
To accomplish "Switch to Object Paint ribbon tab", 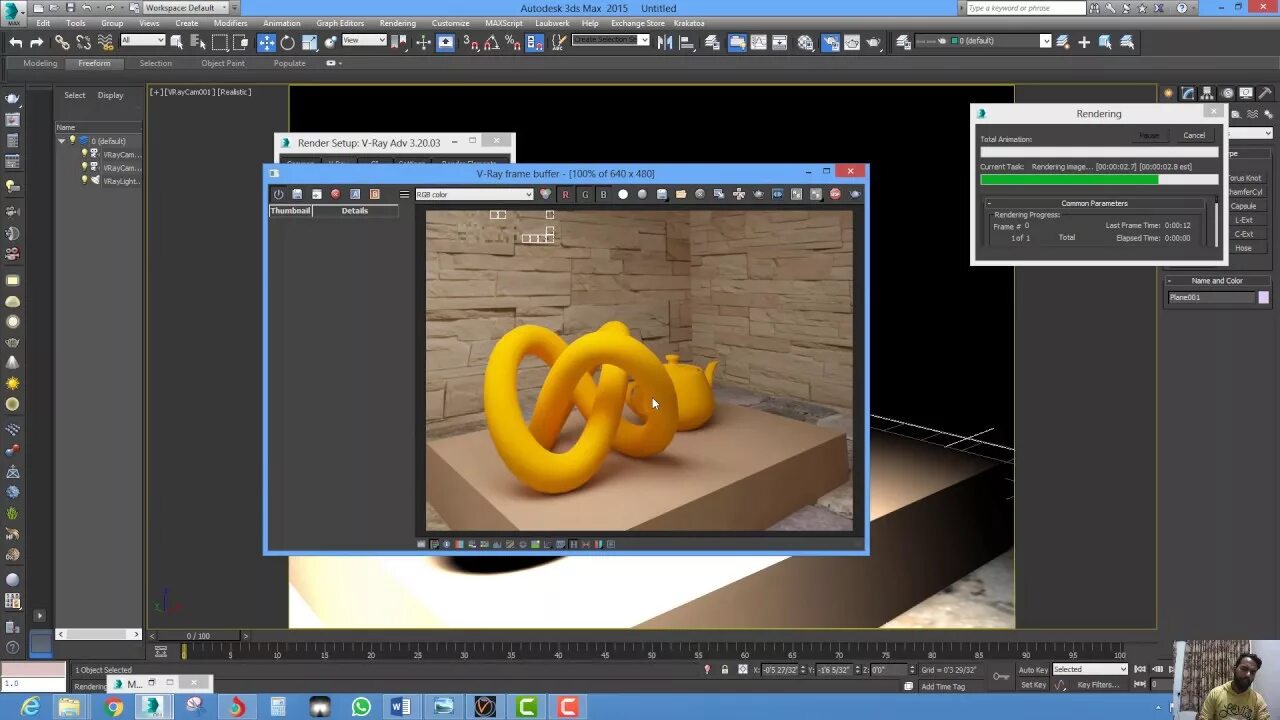I will [222, 63].
